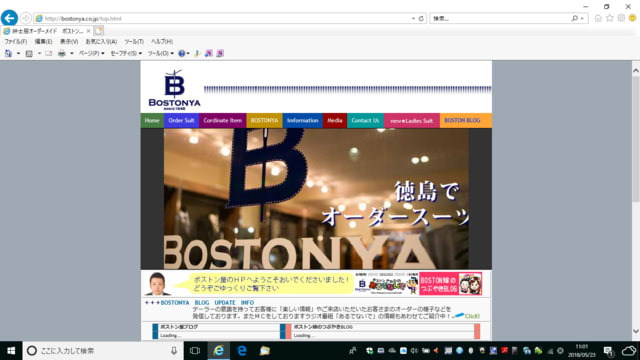This screenshot has width=640, height=360.
Task: Click the smiley feedback icon
Action: [x=632, y=18]
